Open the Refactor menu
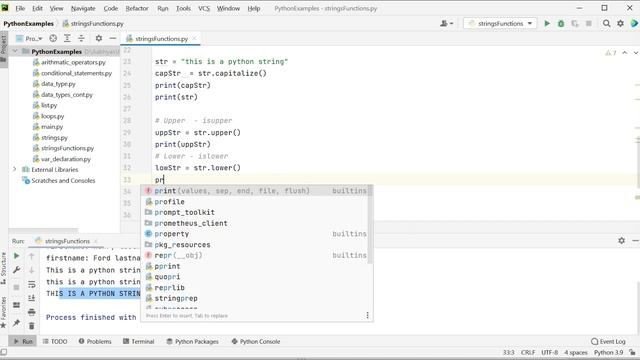This screenshot has width=640, height=360. pos(137,8)
